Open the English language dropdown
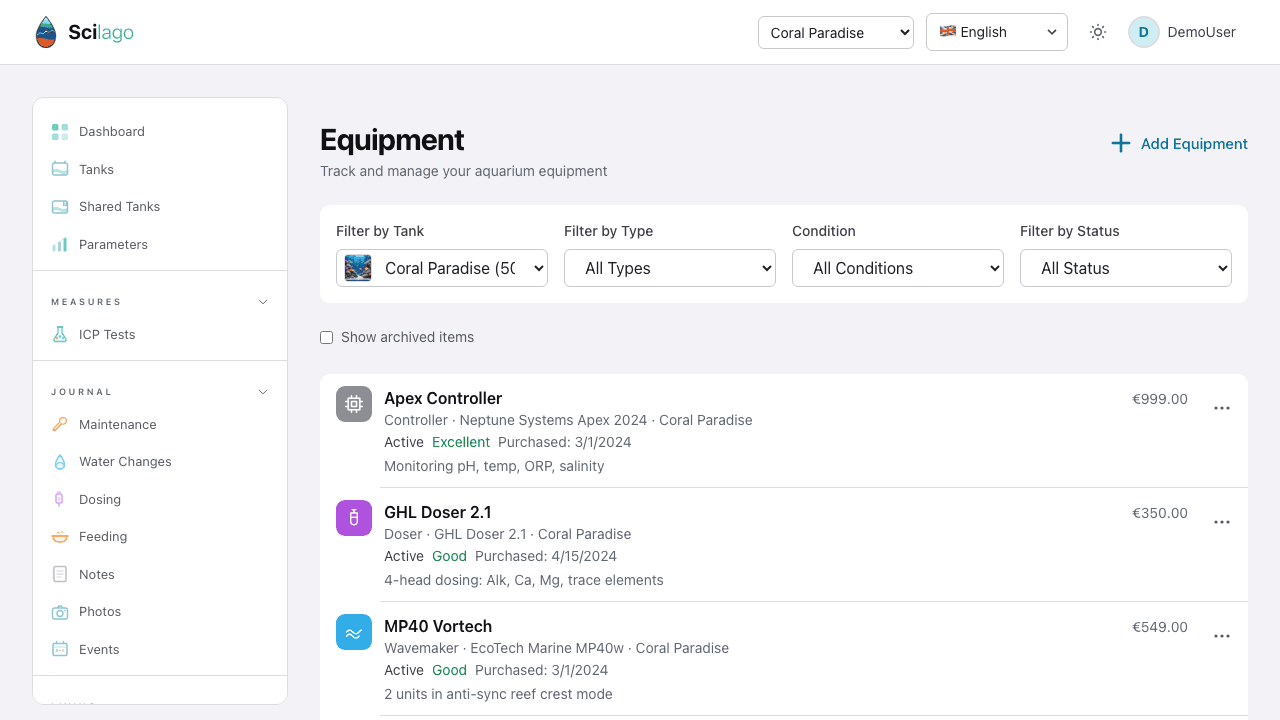1280x720 pixels. point(997,32)
